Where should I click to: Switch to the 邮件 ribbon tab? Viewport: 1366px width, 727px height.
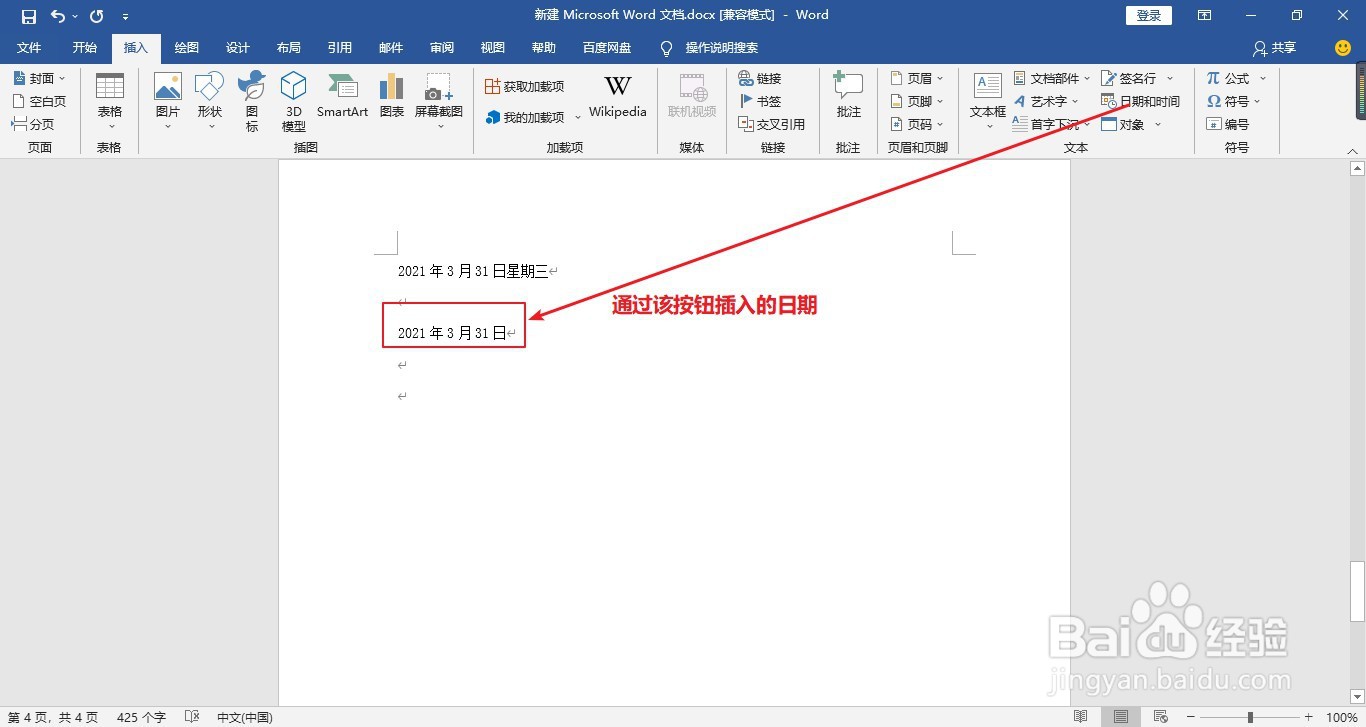pyautogui.click(x=391, y=47)
